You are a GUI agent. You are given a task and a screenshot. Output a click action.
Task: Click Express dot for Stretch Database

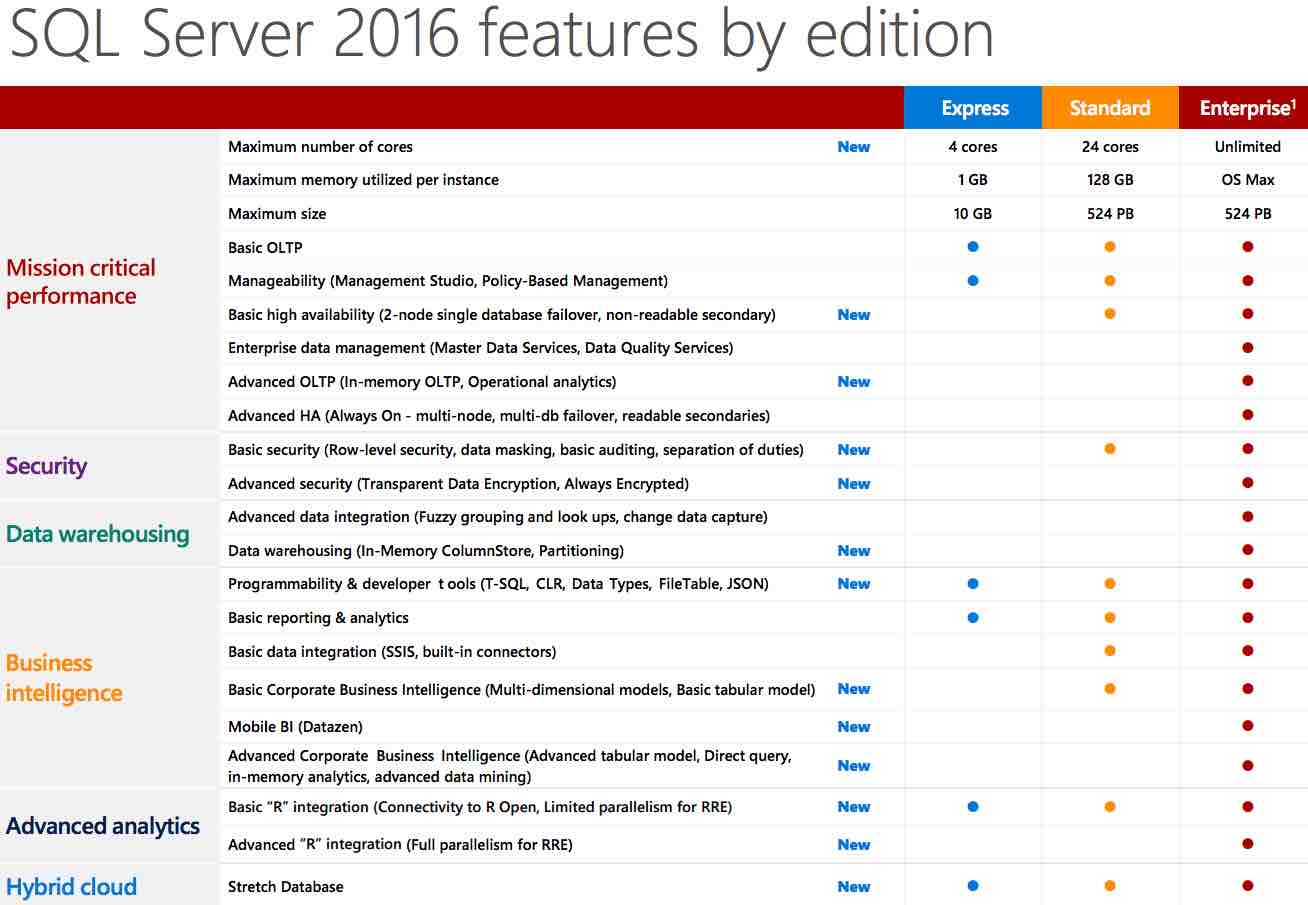[973, 886]
